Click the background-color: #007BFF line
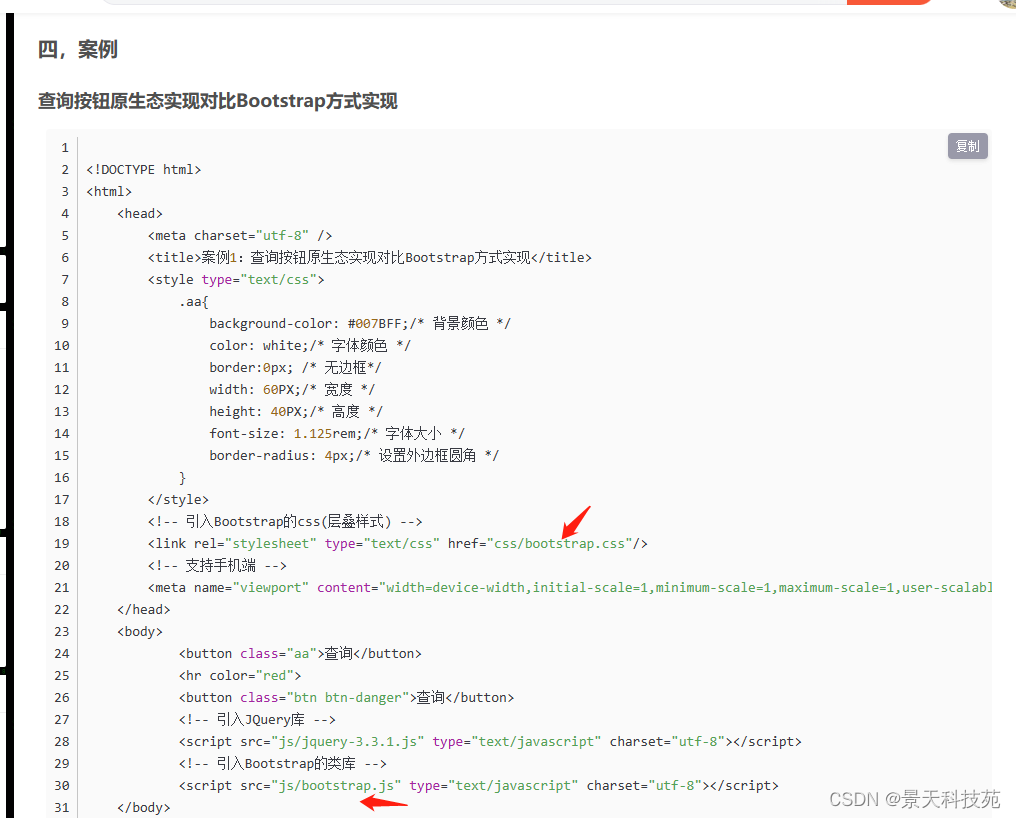 360,323
